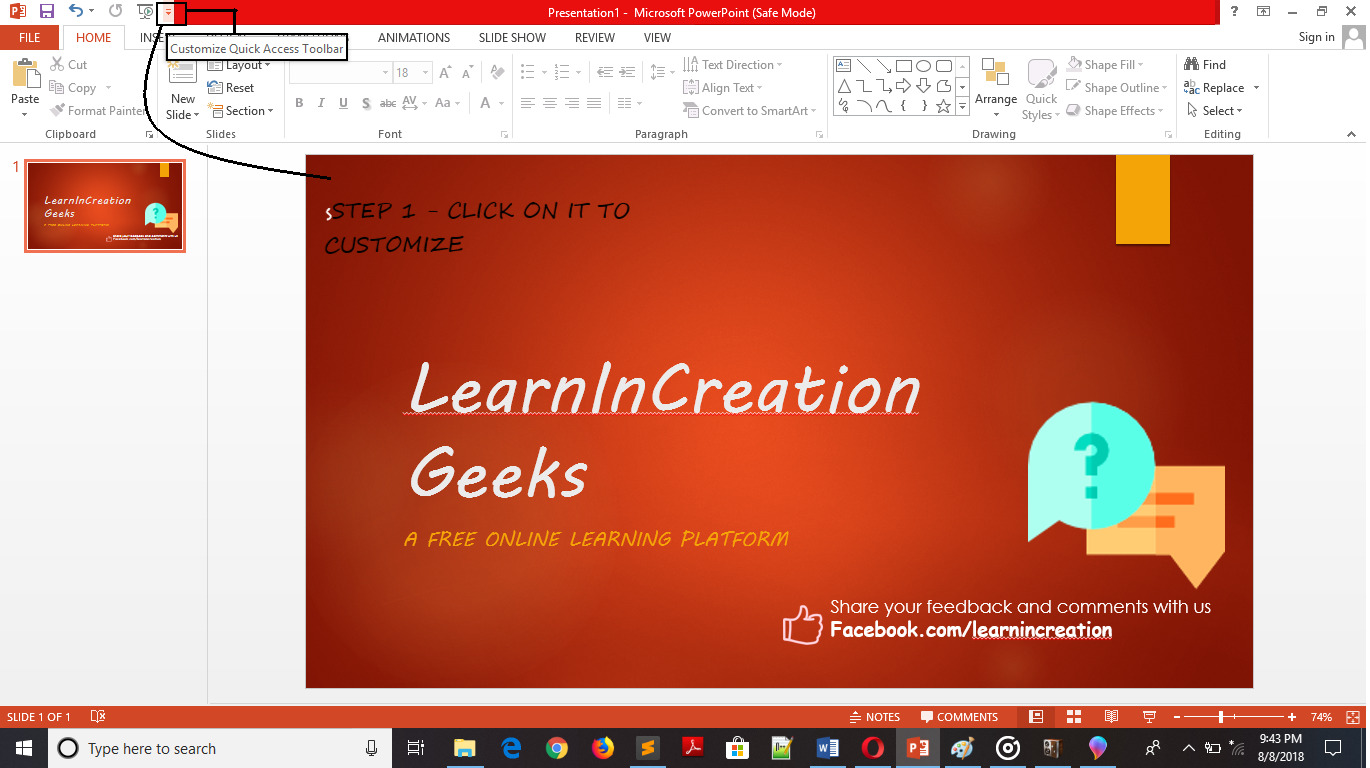Click the Sign in link
The image size is (1370, 768).
point(1316,38)
